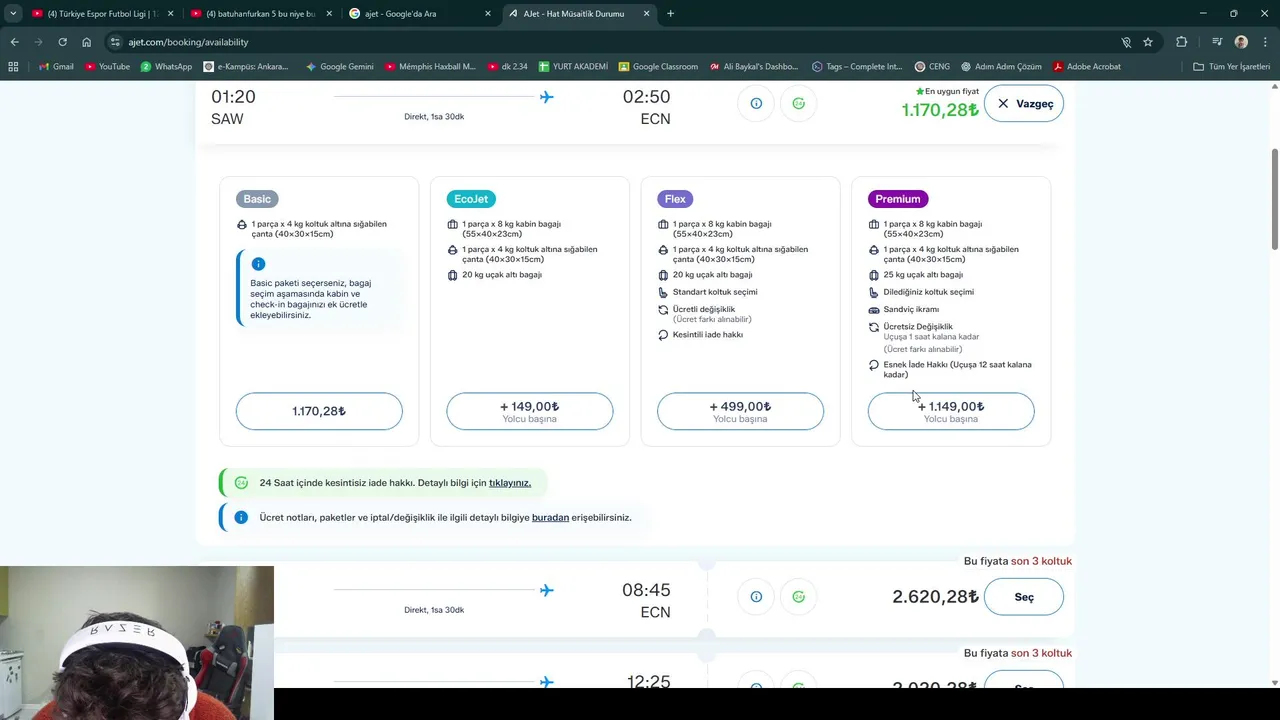Open the YouTube bookmark
Viewport: 1280px width, 720px height.
coord(107,67)
